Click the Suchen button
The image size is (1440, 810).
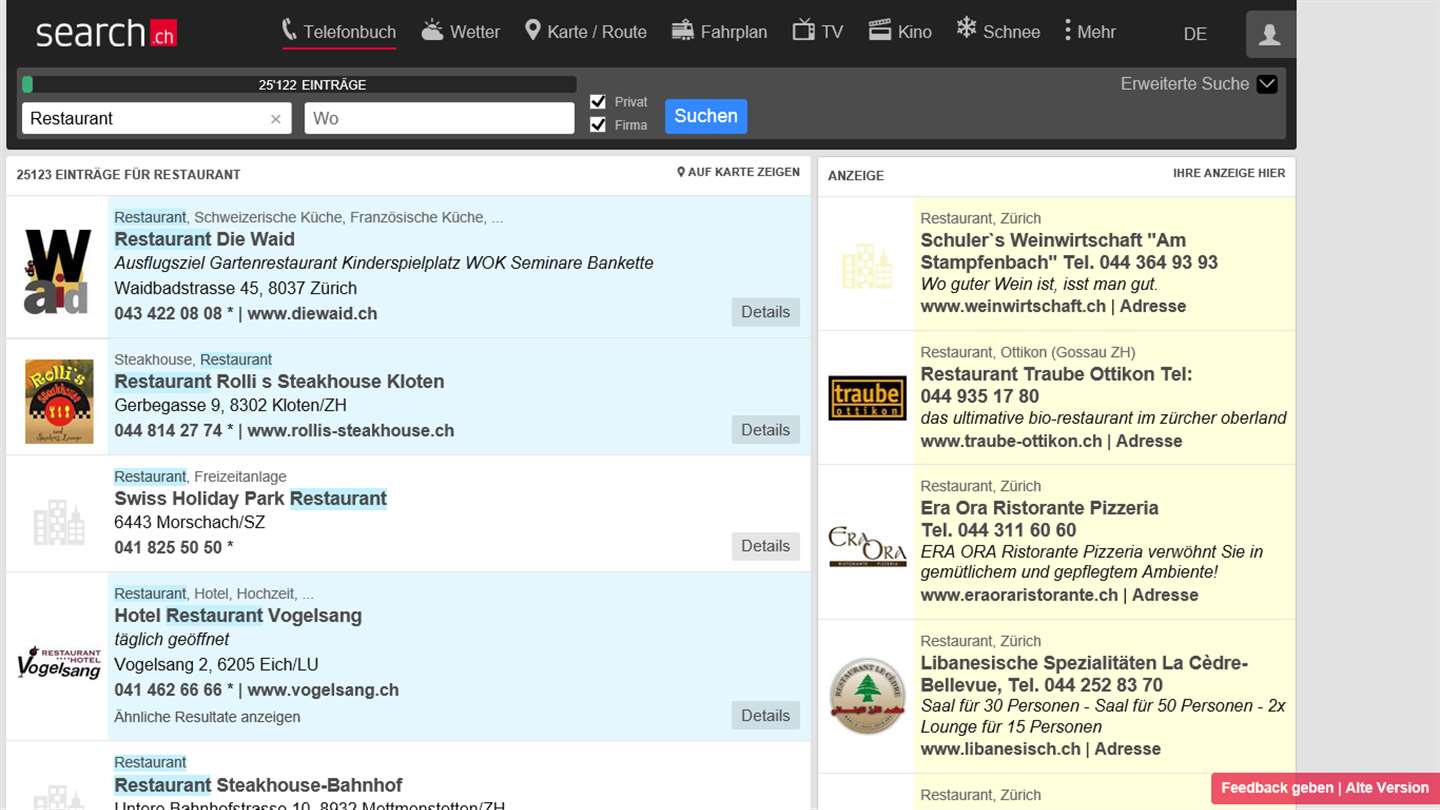point(706,116)
